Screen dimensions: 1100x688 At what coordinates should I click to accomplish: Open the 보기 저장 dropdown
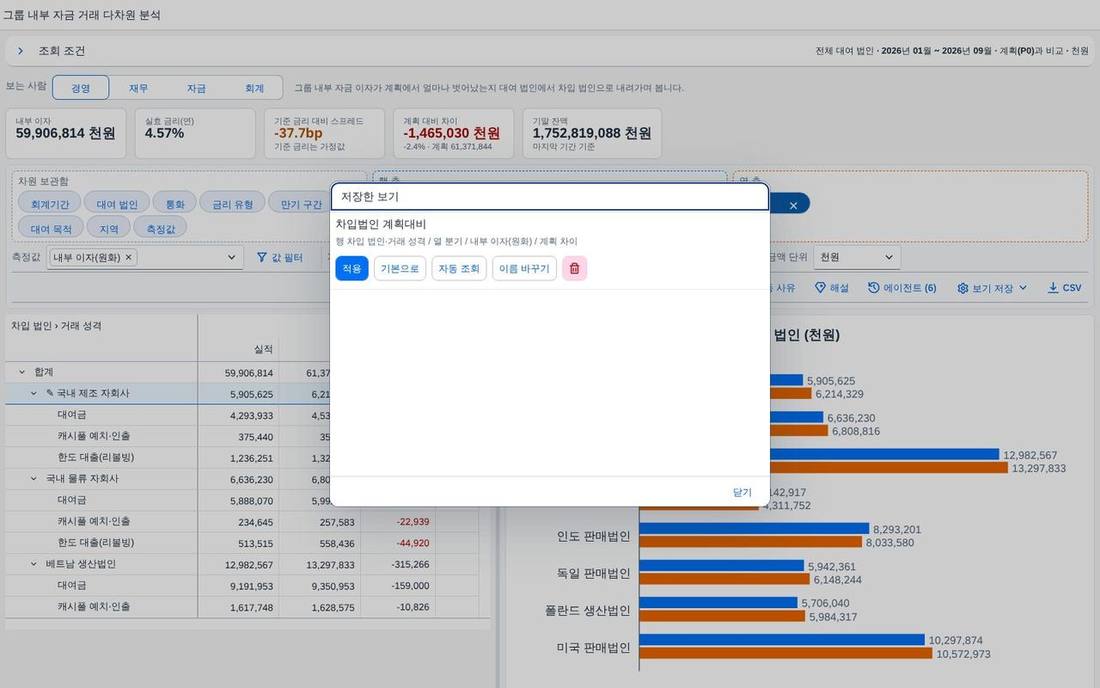992,288
